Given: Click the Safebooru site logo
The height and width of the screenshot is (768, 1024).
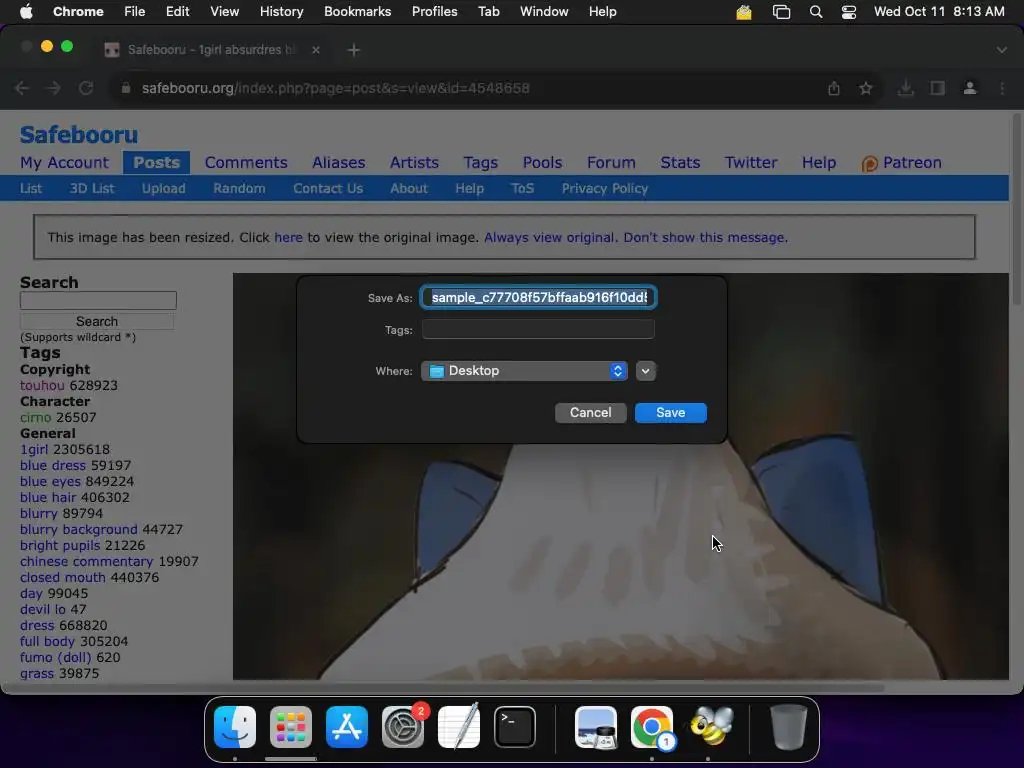Looking at the screenshot, I should tap(79, 135).
